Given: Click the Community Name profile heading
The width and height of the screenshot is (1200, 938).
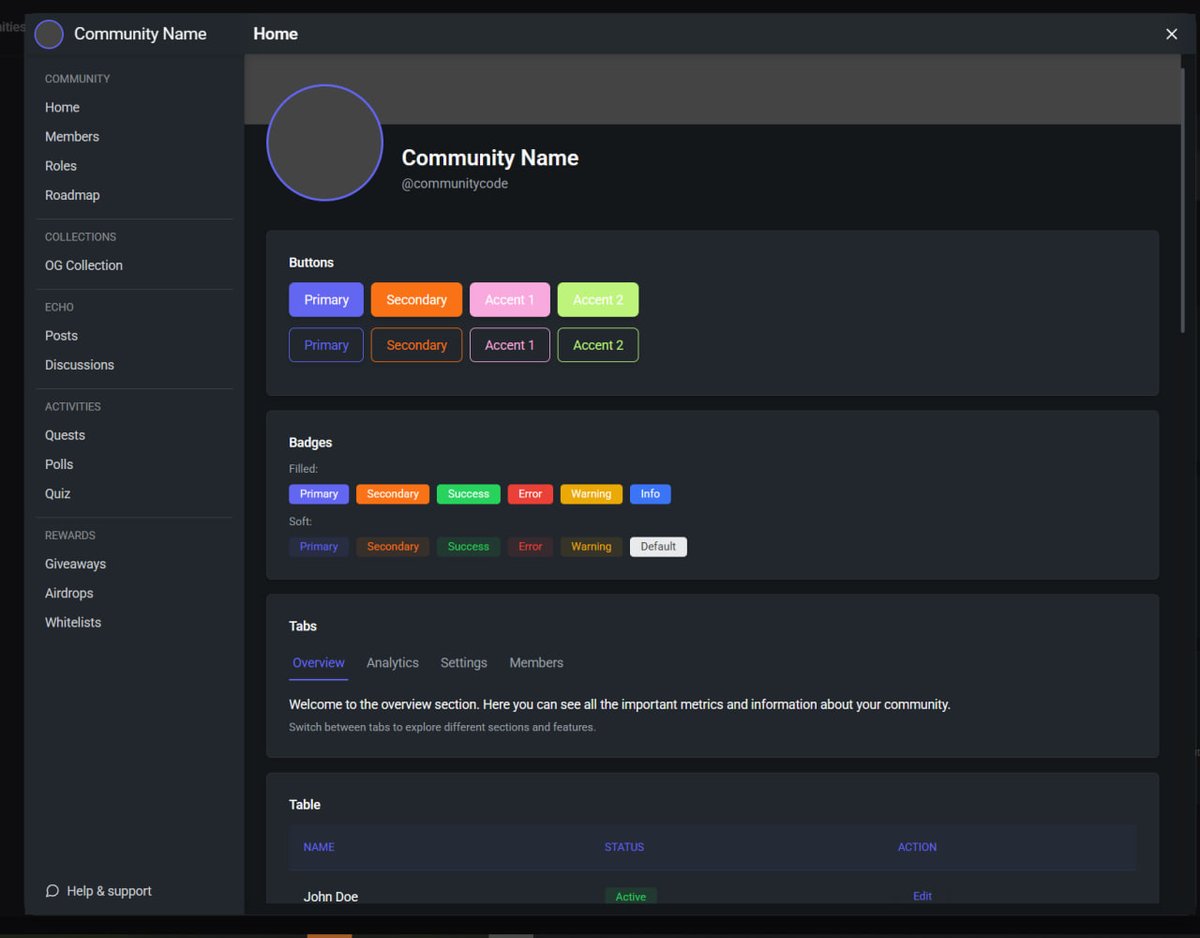Looking at the screenshot, I should point(490,158).
